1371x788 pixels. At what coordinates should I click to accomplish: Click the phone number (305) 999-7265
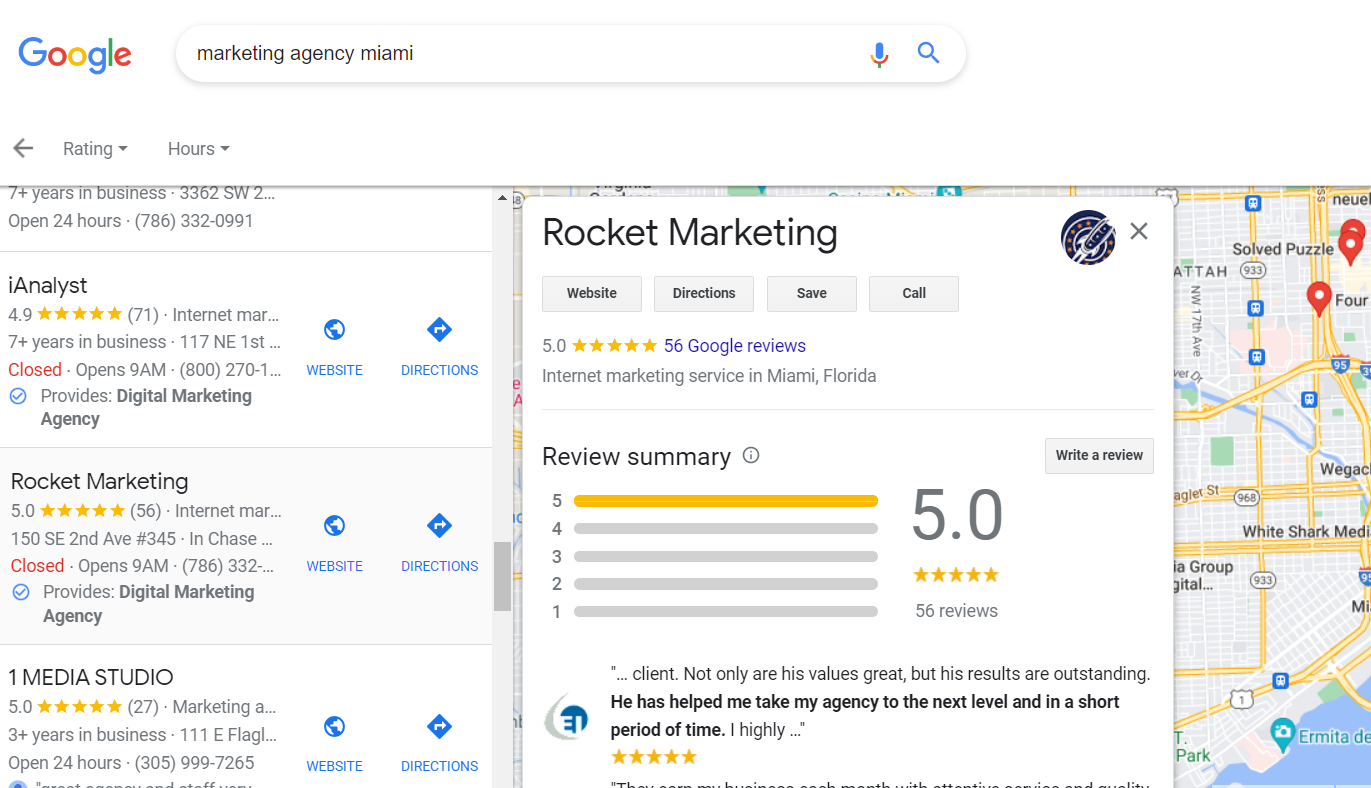(194, 763)
